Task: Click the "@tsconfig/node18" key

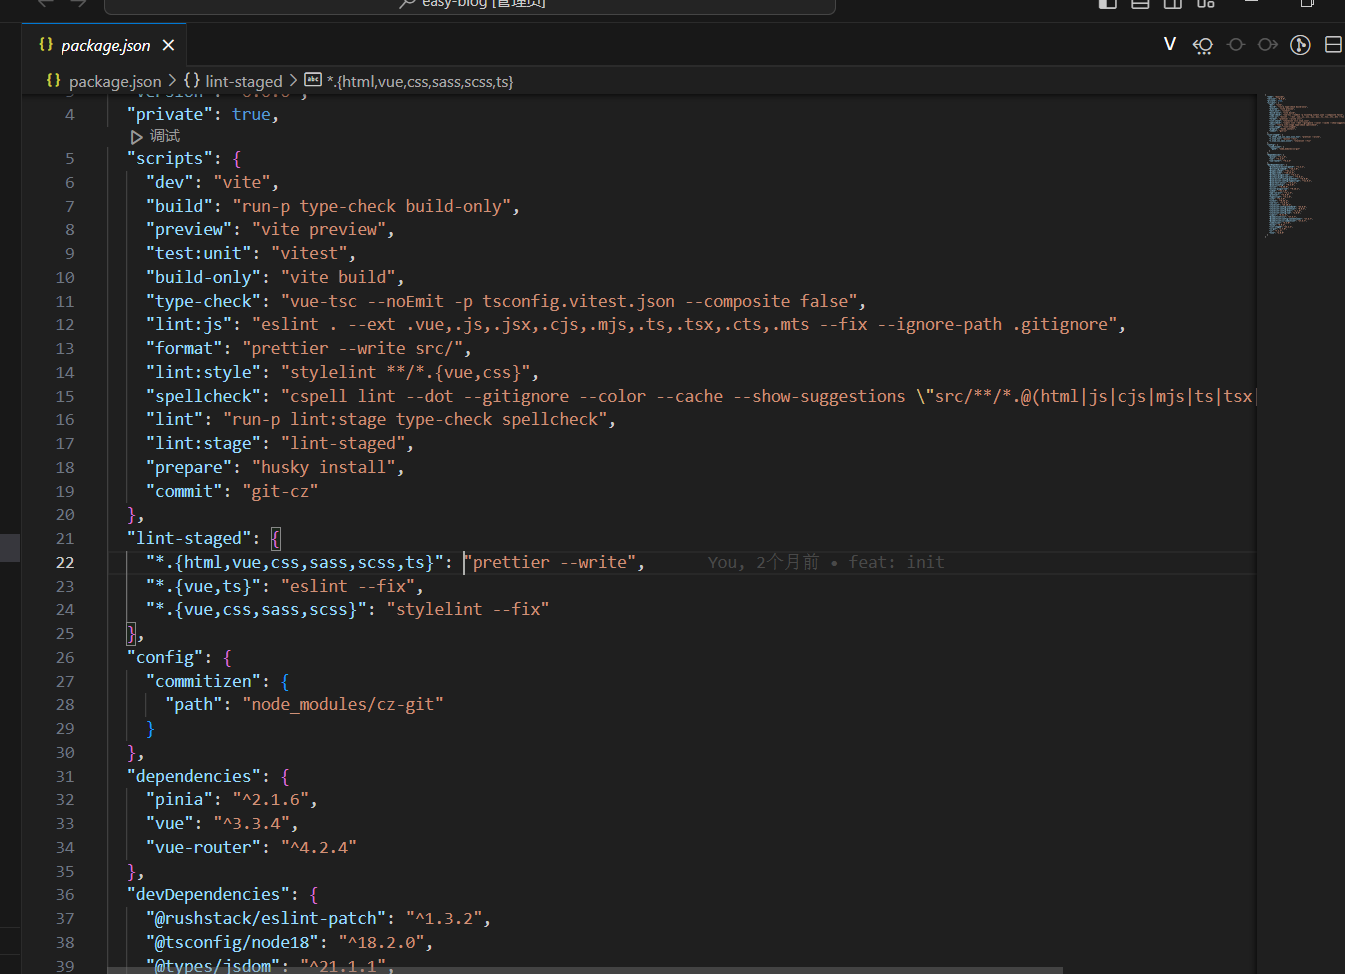Action: tap(232, 942)
